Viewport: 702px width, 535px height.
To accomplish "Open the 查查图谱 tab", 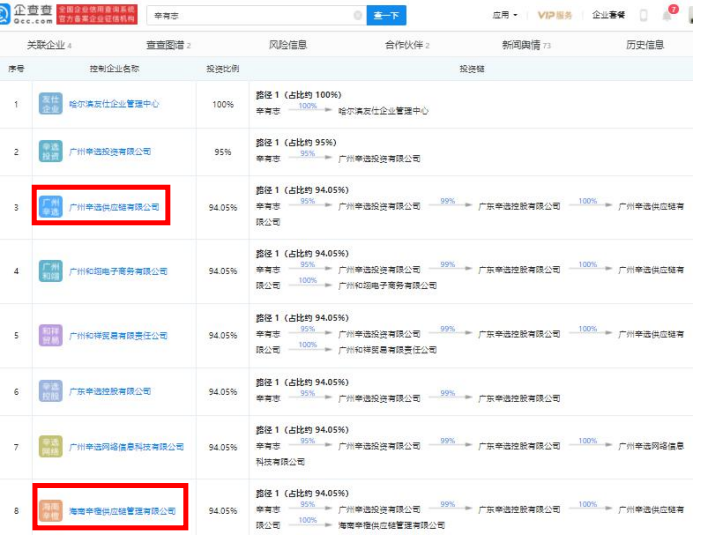I will (x=168, y=45).
